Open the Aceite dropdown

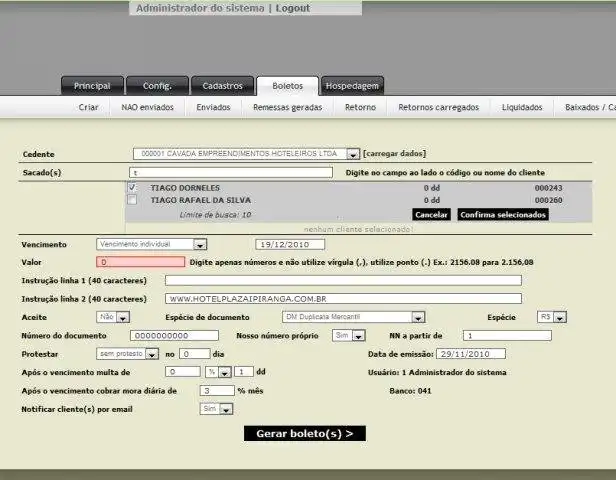coord(113,317)
